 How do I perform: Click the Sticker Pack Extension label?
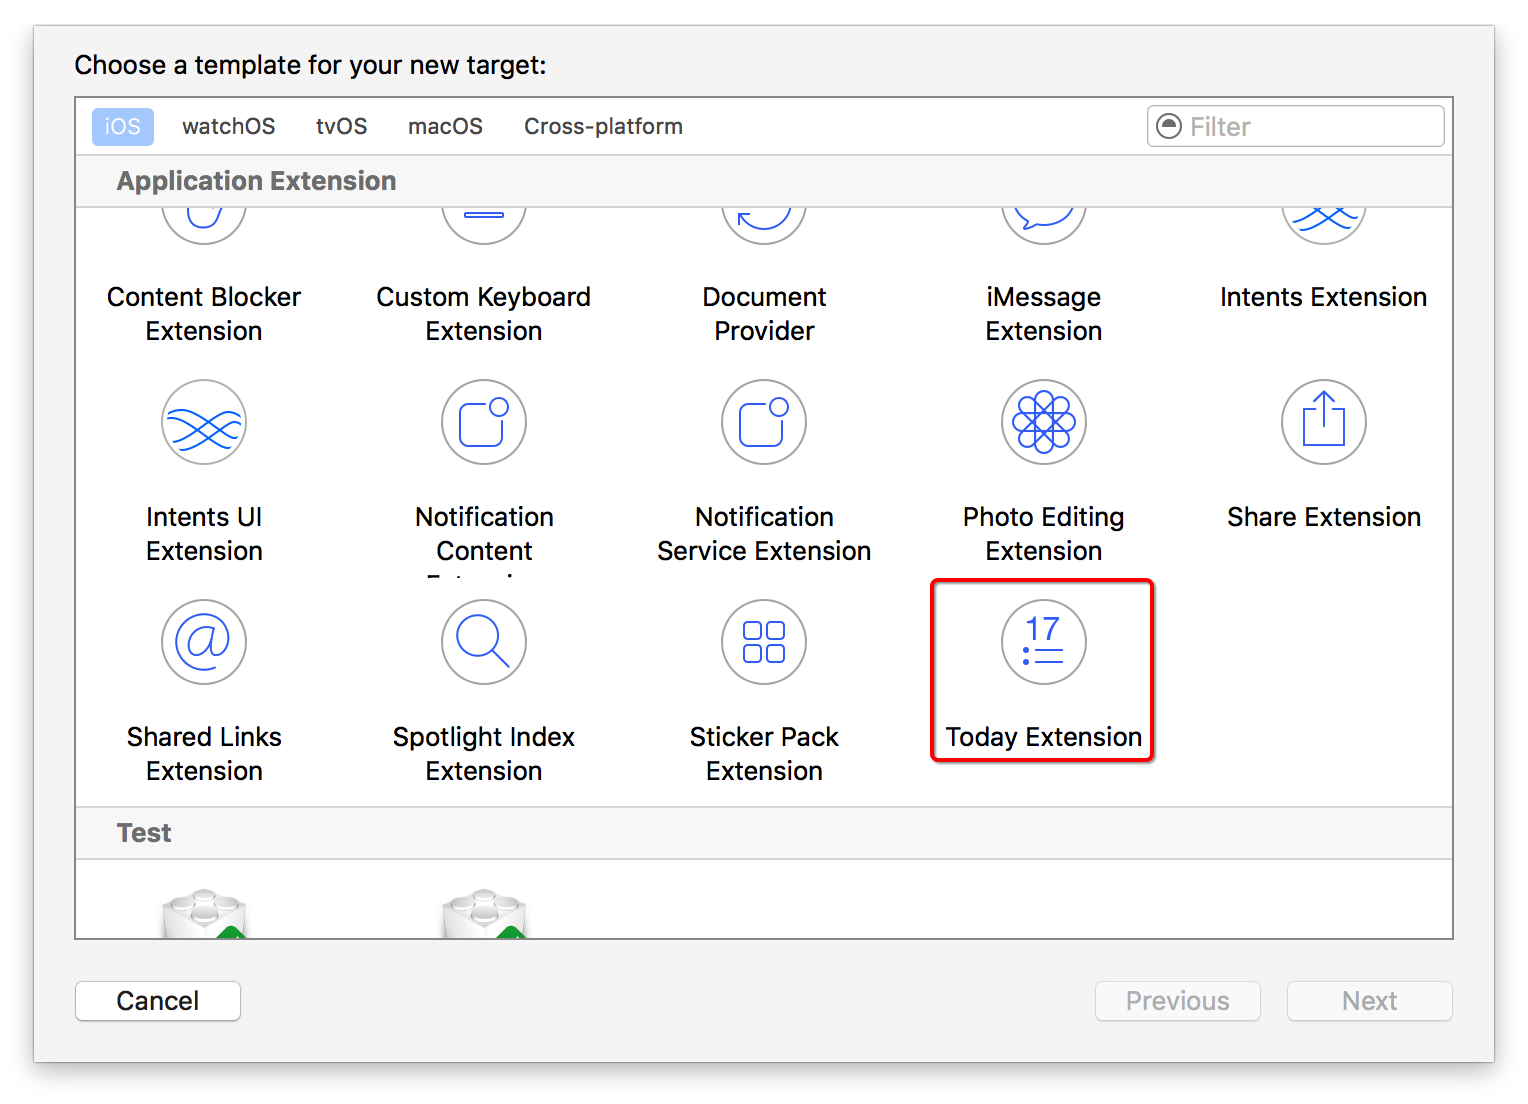(x=764, y=754)
